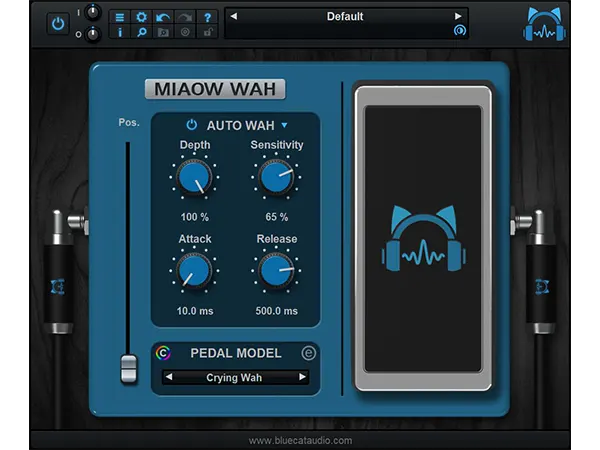Click the Blue Cat Audio logo

click(546, 24)
